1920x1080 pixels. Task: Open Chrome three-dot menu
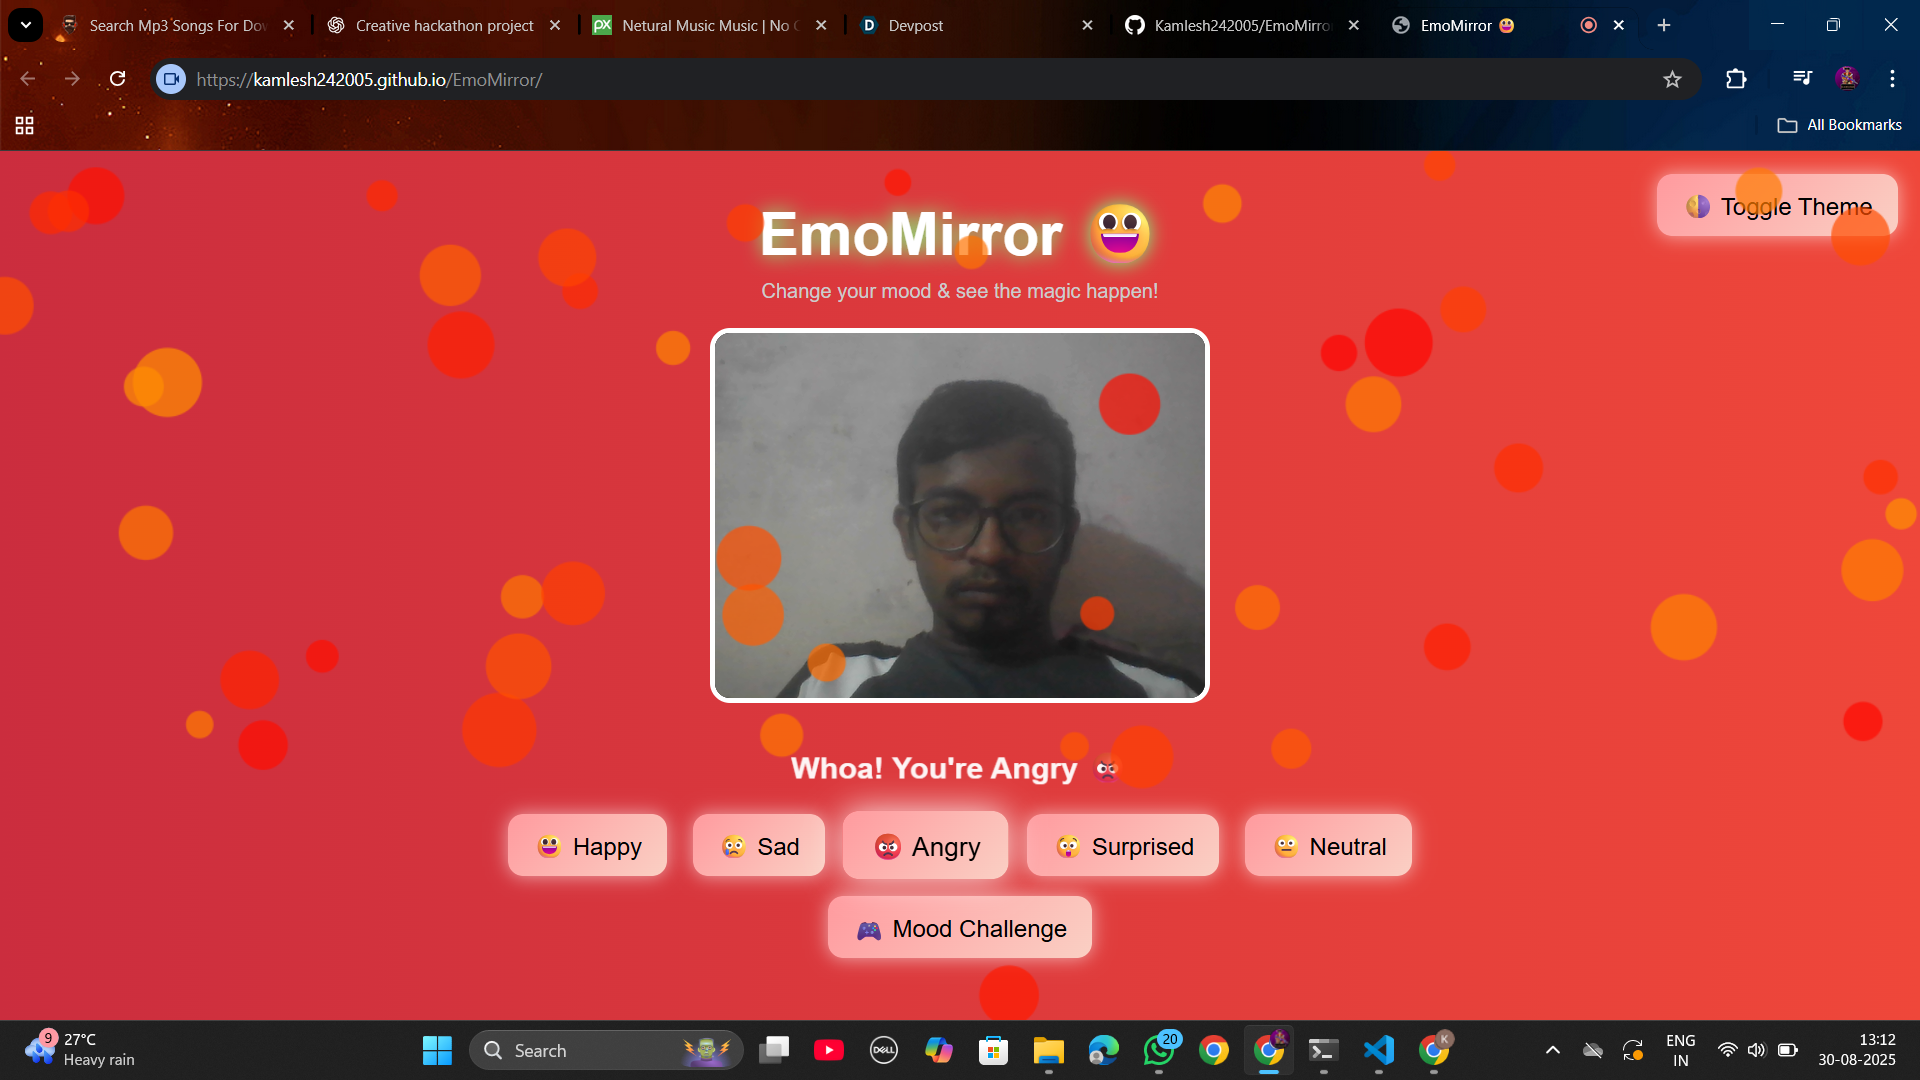click(1892, 79)
